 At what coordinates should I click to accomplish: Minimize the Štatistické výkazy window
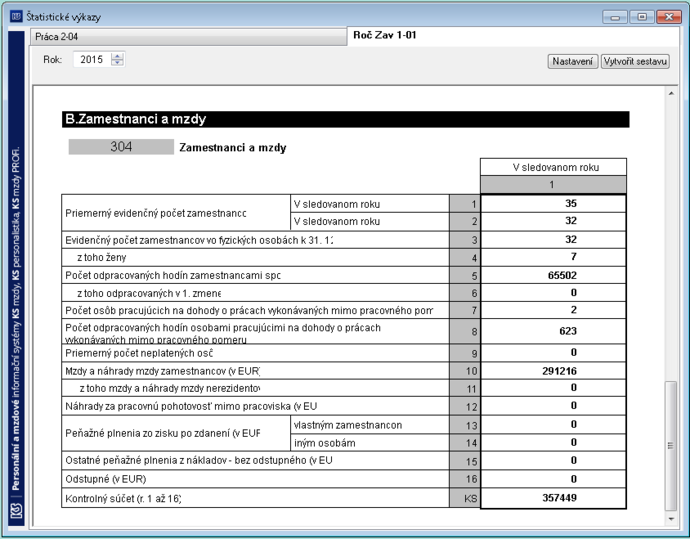pyautogui.click(x=615, y=17)
